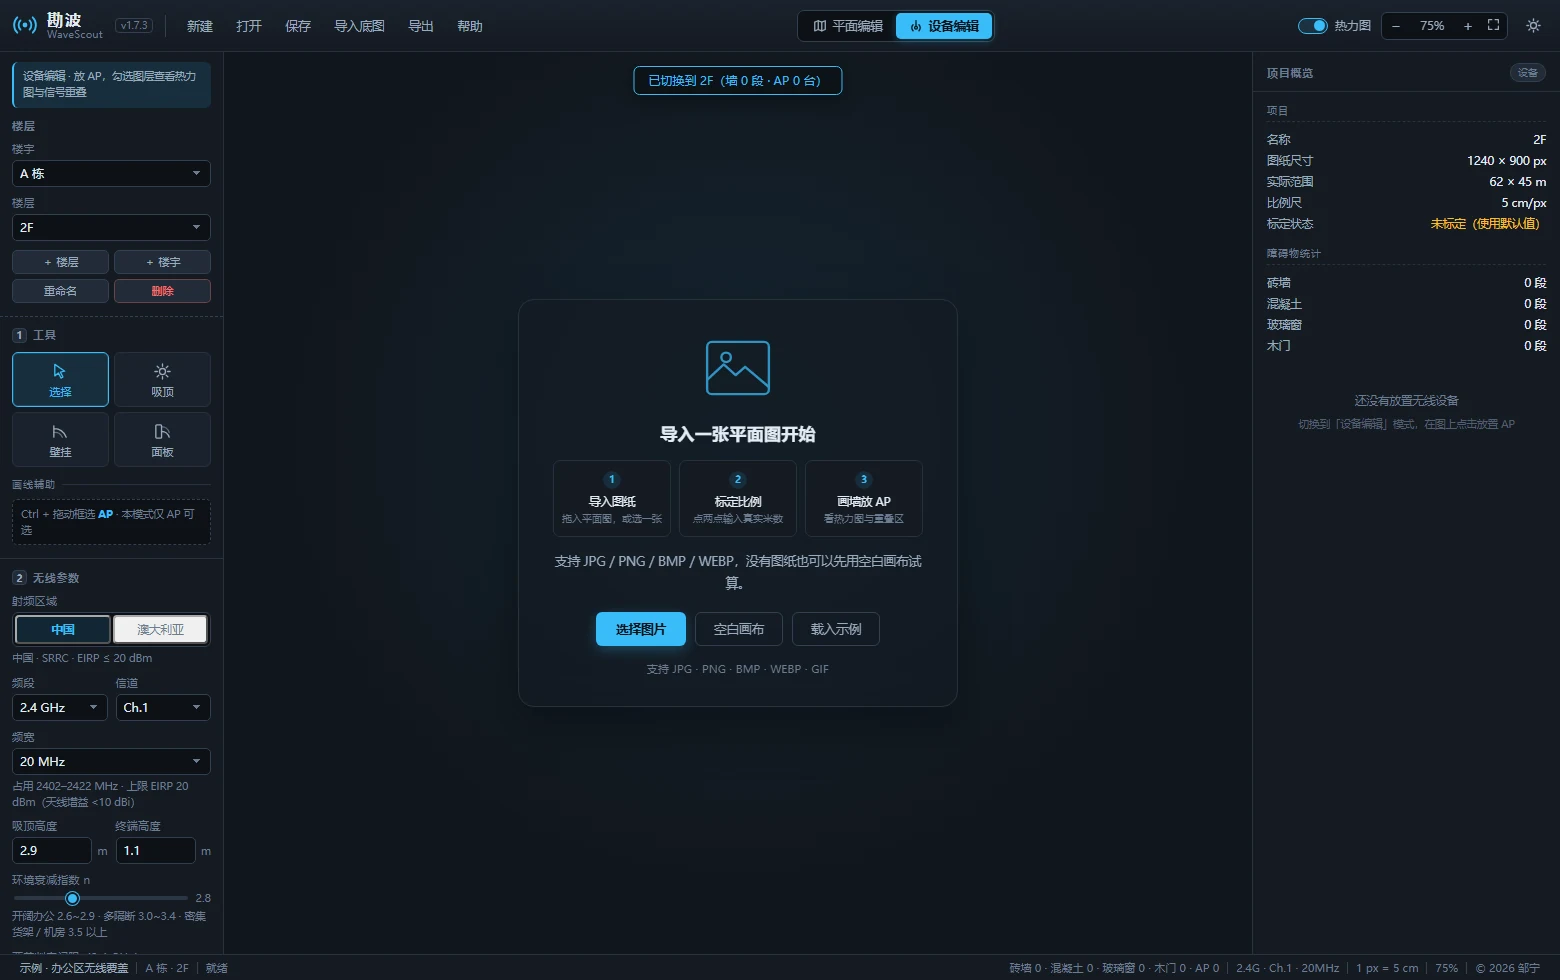Click the 未标定 (使用默认值) status text
The height and width of the screenshot is (980, 1560).
point(1488,224)
